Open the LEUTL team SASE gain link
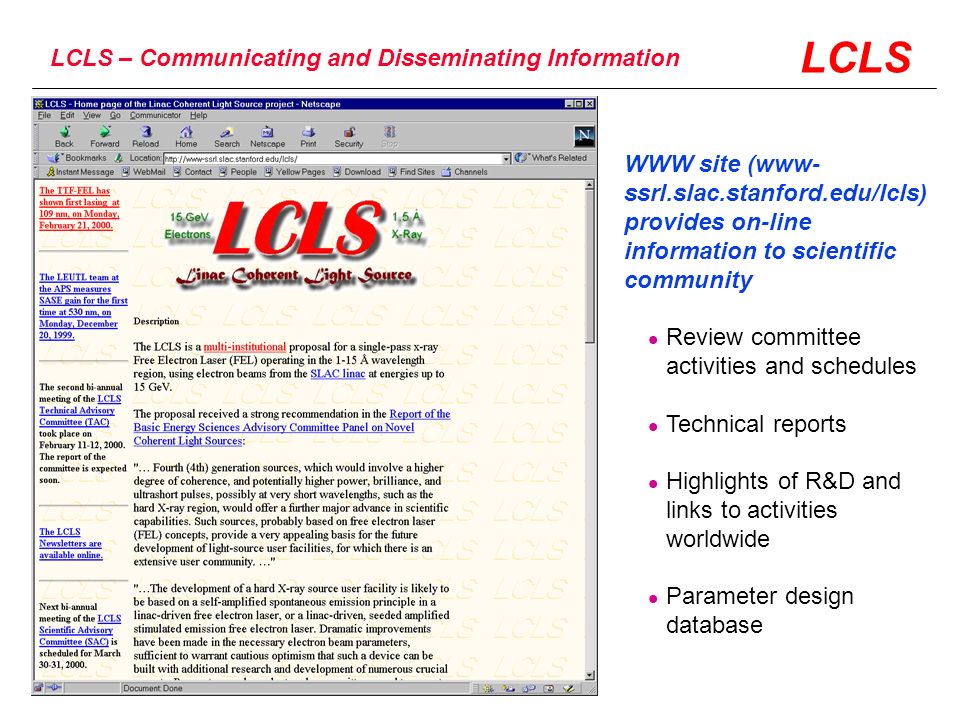Viewport: 960px width, 720px height. click(x=83, y=306)
